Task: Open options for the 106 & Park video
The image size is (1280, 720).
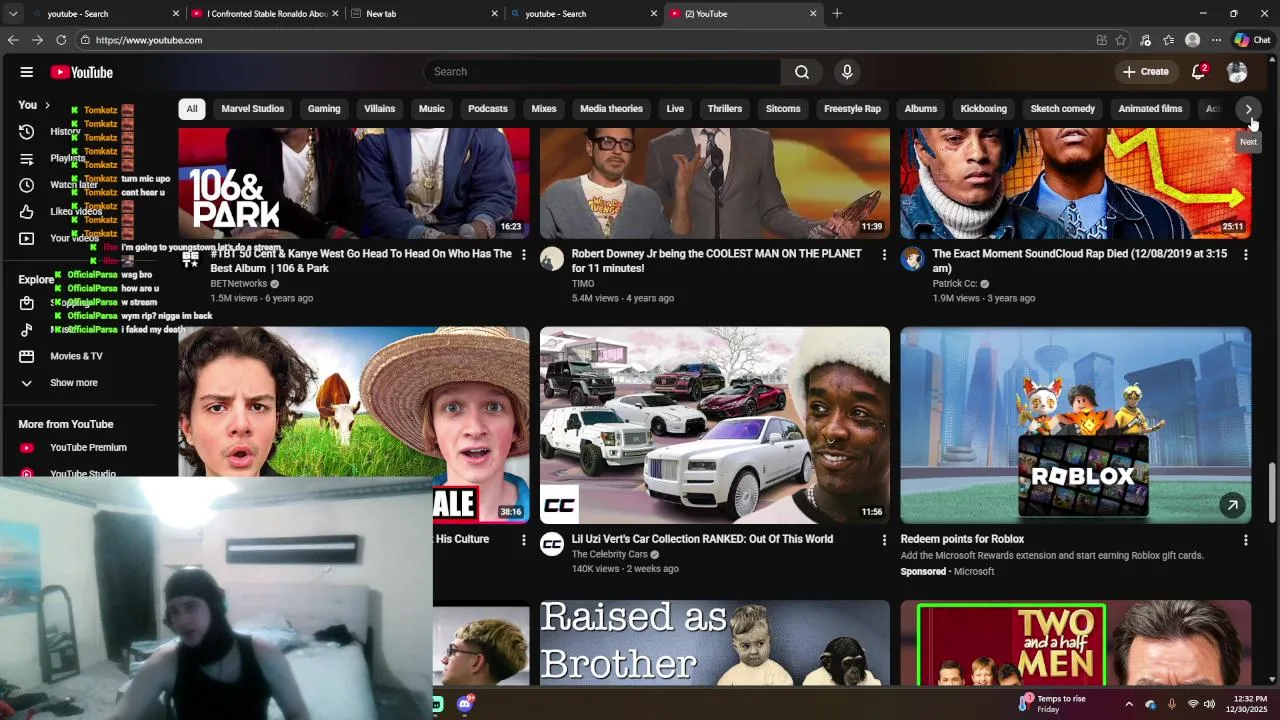Action: [523, 255]
